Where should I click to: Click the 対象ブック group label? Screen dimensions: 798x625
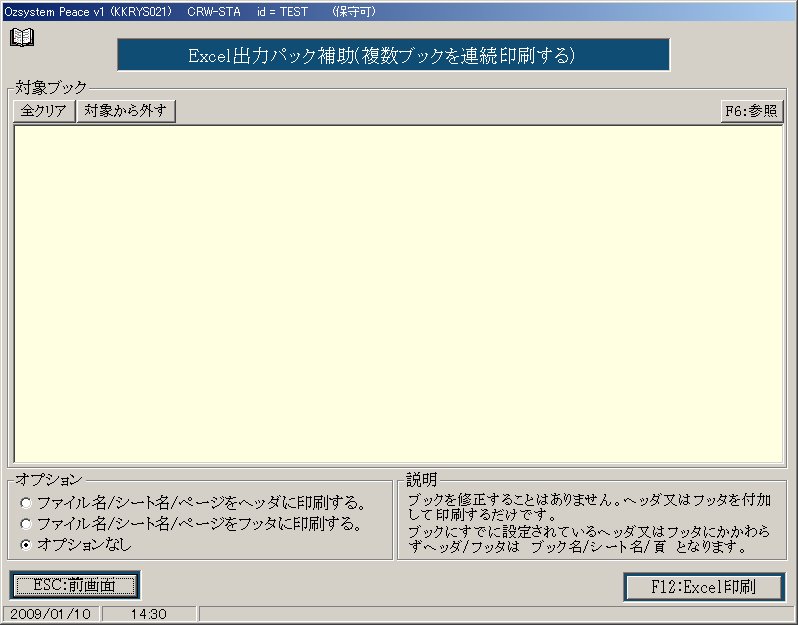tap(51, 88)
